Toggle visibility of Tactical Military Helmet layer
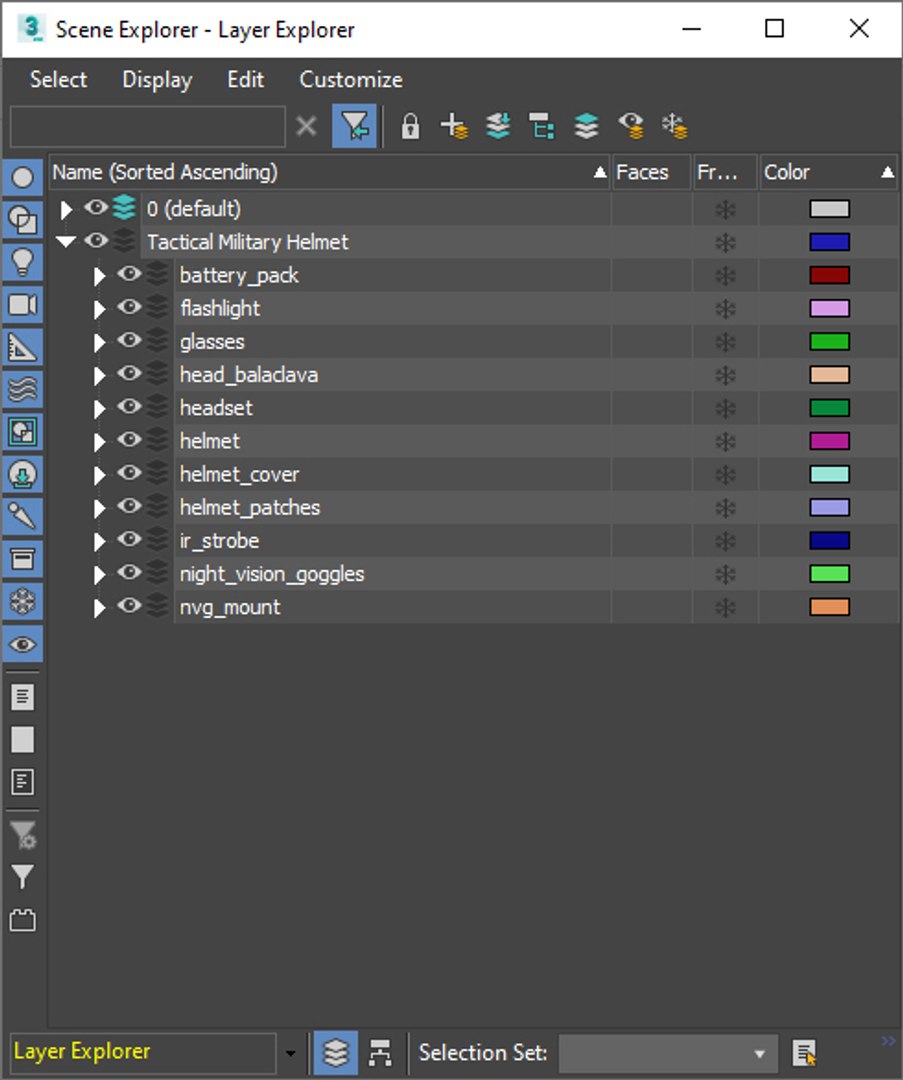This screenshot has height=1080, width=903. (96, 241)
